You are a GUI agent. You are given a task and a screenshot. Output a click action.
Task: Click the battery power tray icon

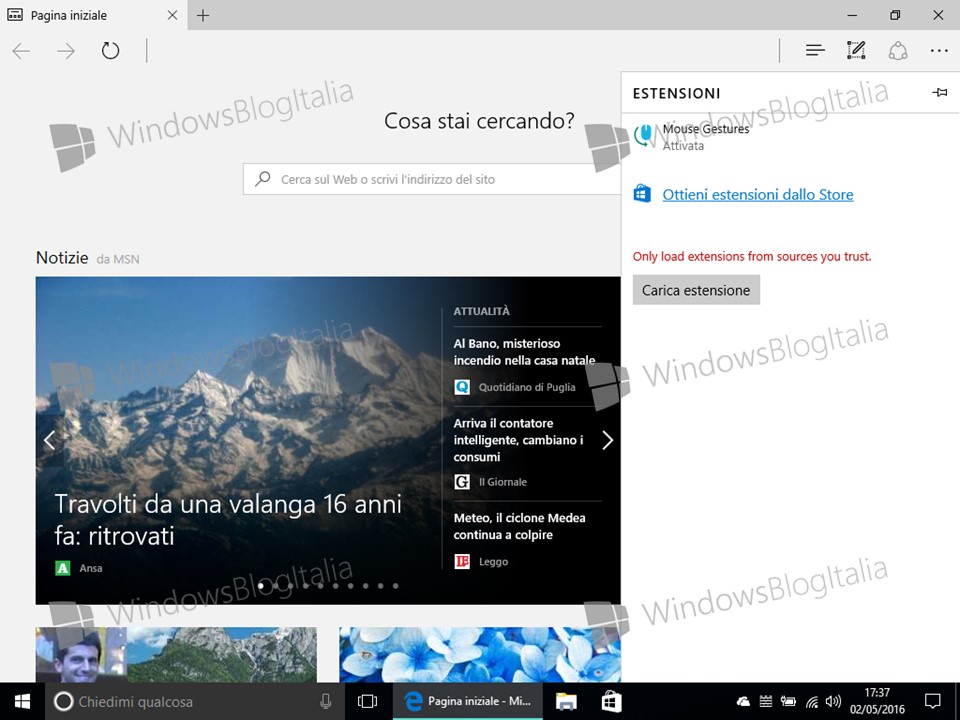point(788,702)
